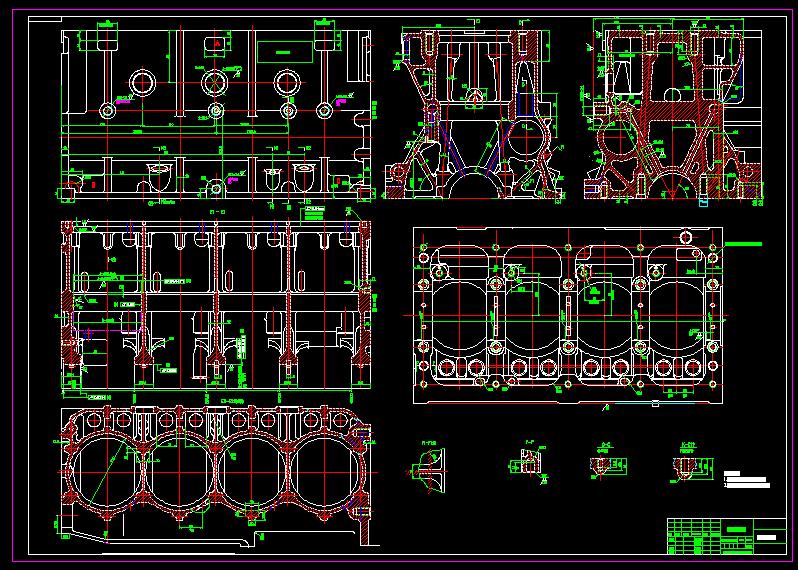Click the green rectangular label box near the drawing top
The width and height of the screenshot is (798, 570).
click(284, 52)
